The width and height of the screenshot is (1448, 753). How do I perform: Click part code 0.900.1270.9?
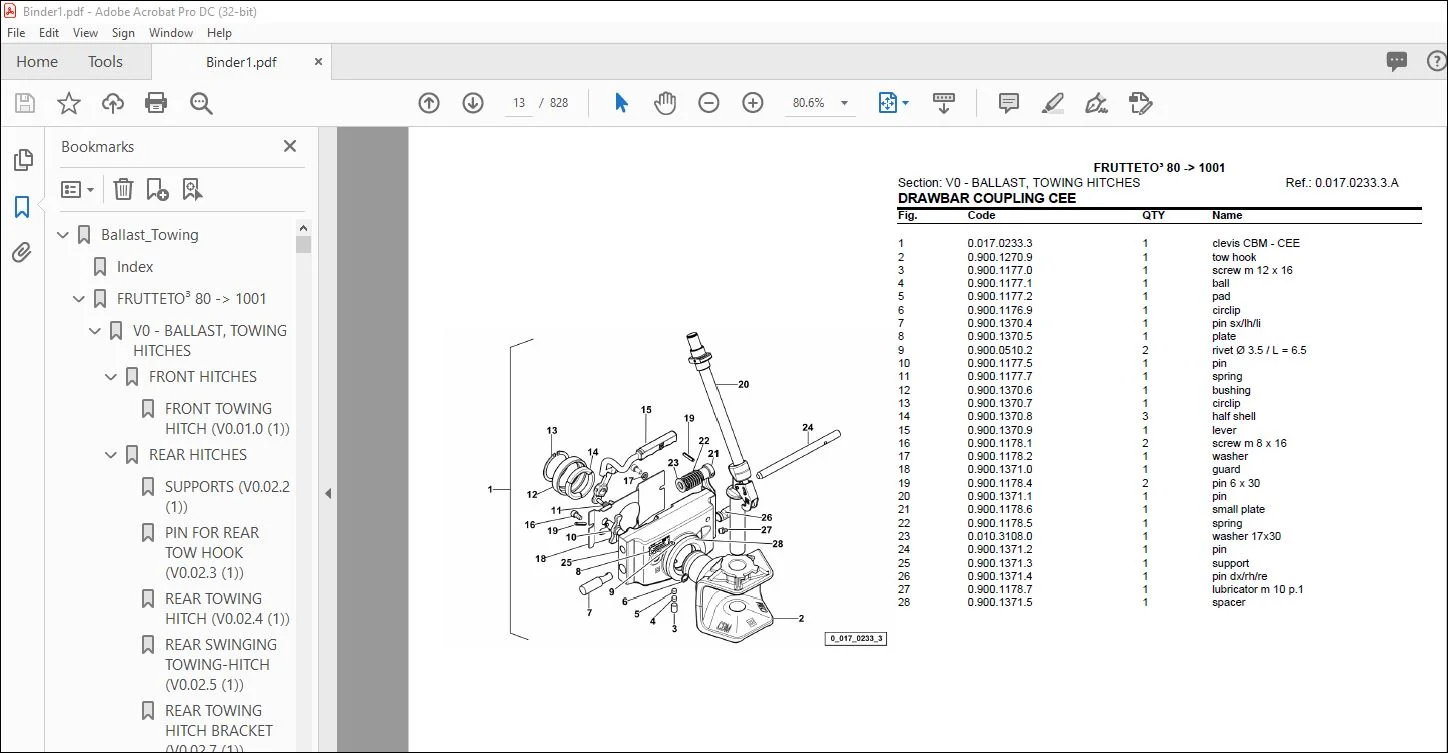point(1000,257)
